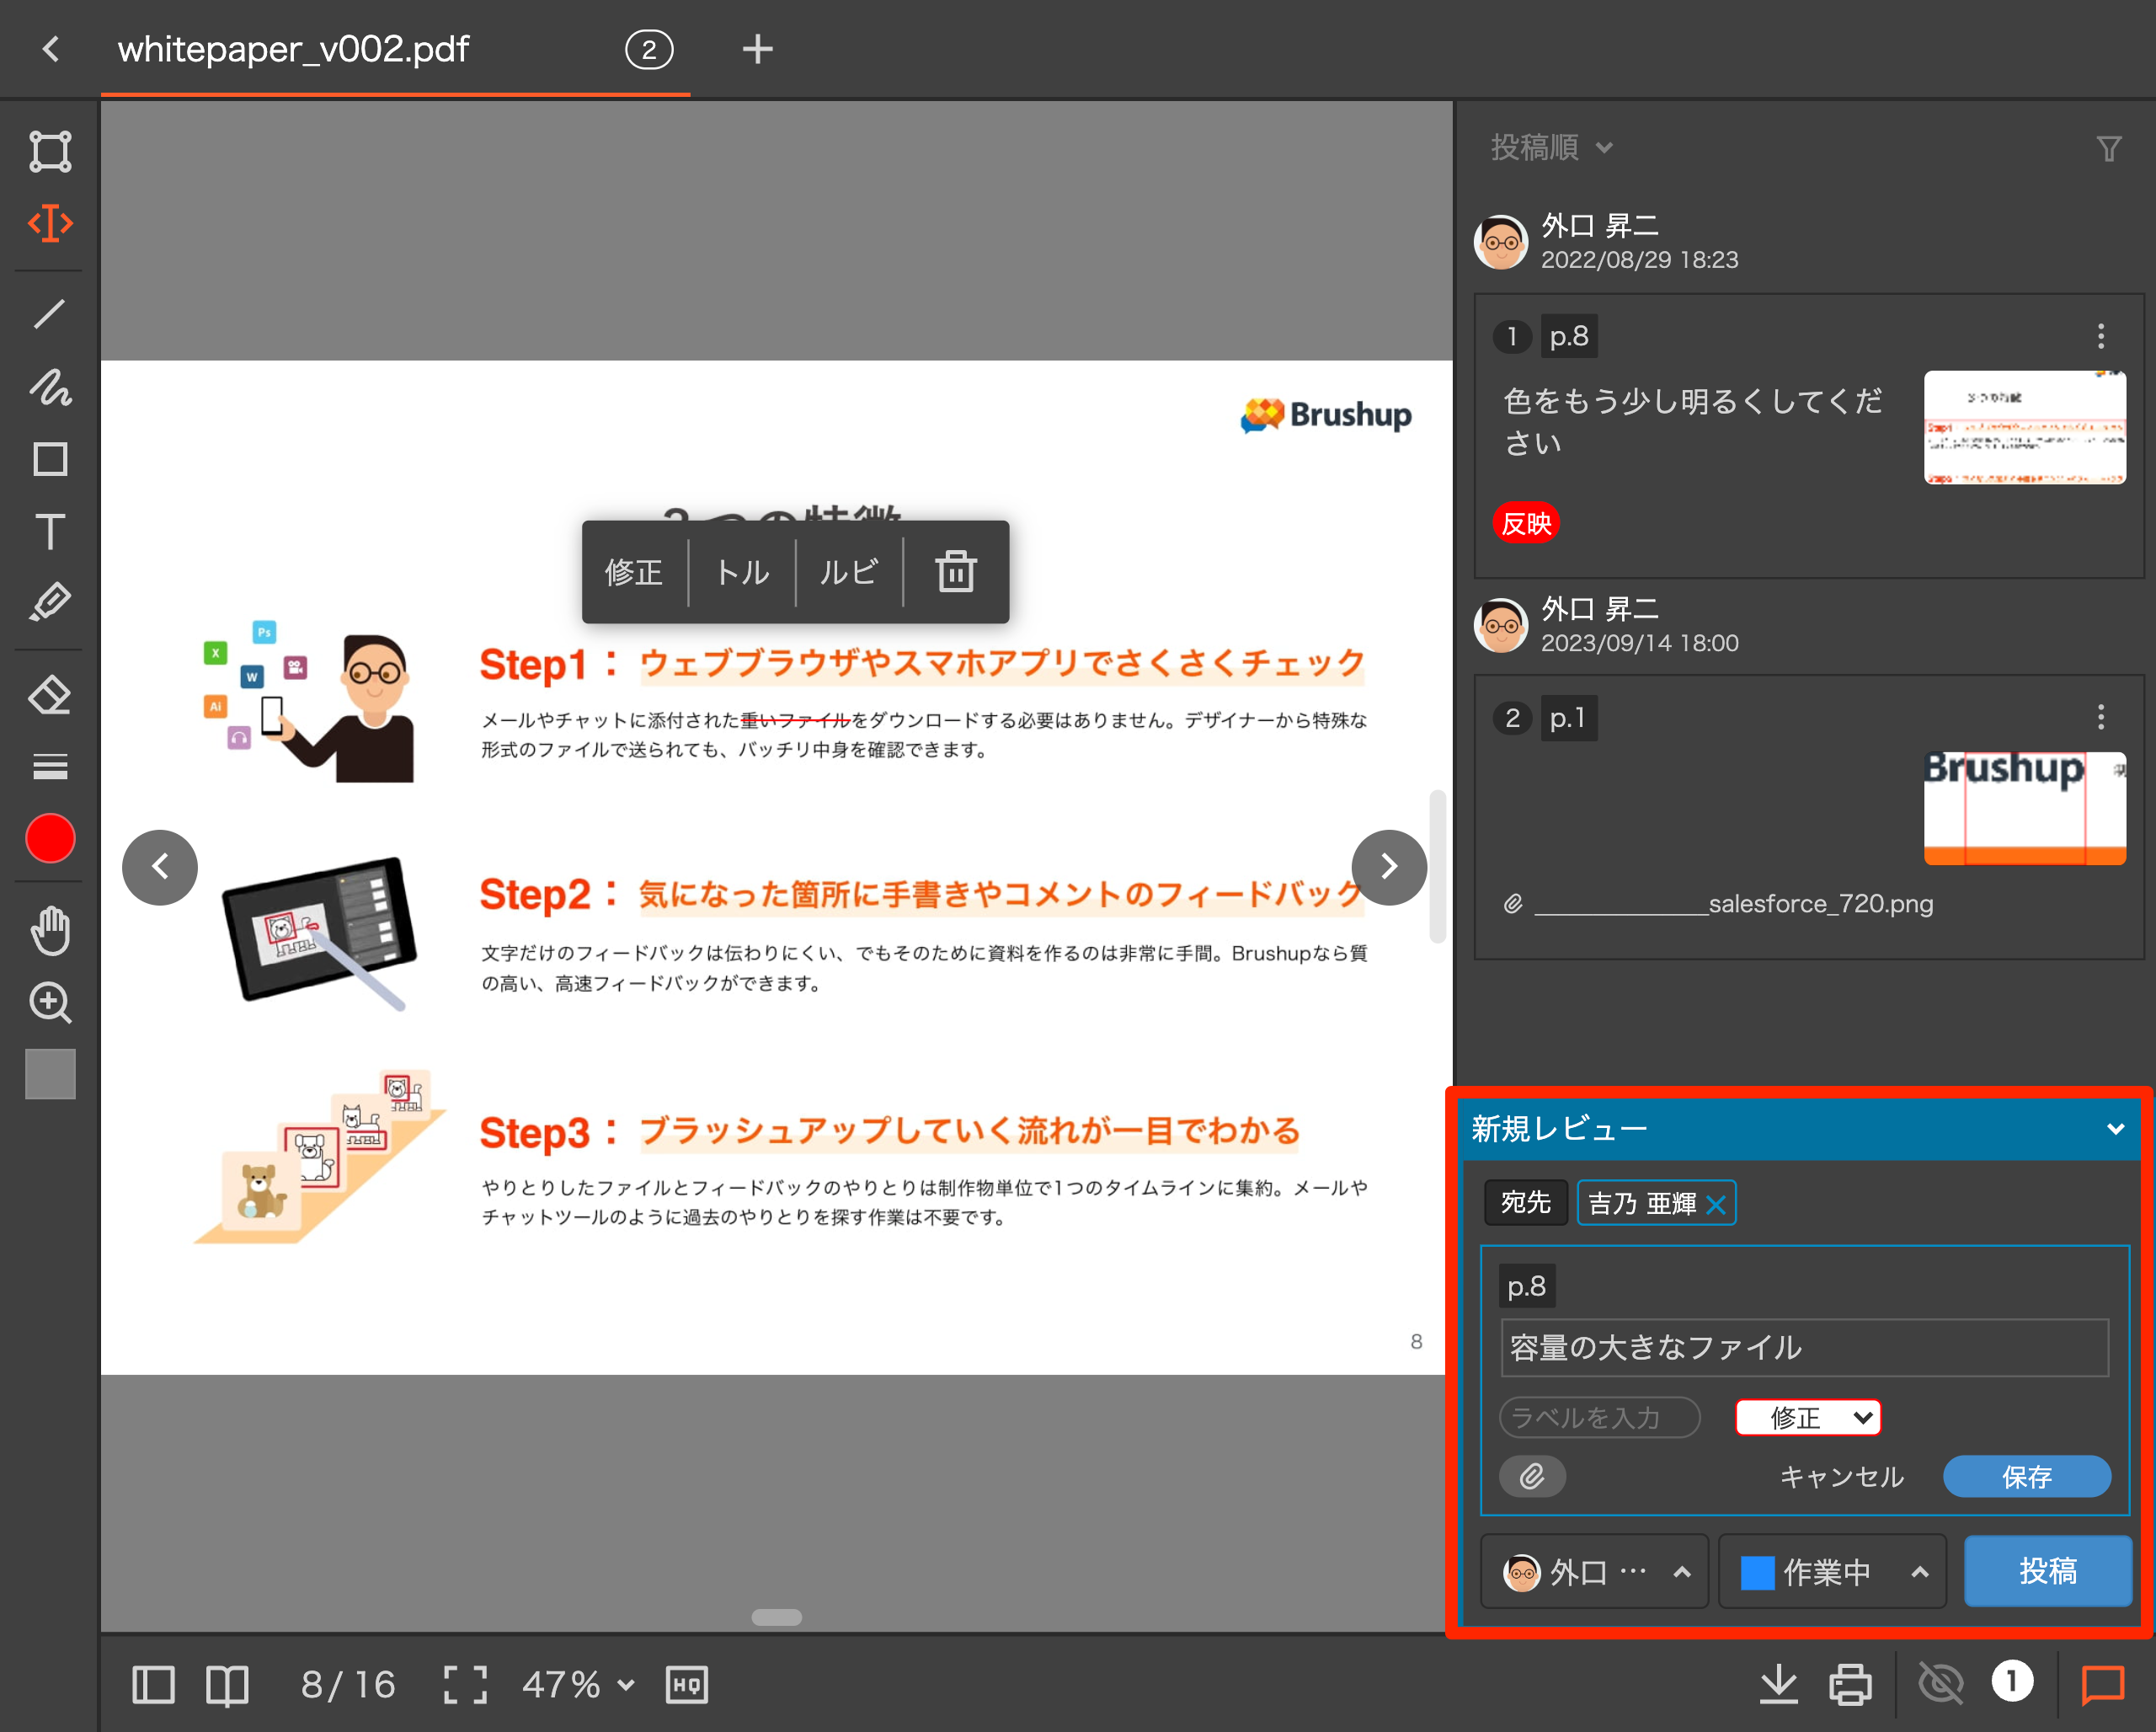This screenshot has height=1732, width=2156.
Task: Toggle two-page spread view
Action: [227, 1684]
